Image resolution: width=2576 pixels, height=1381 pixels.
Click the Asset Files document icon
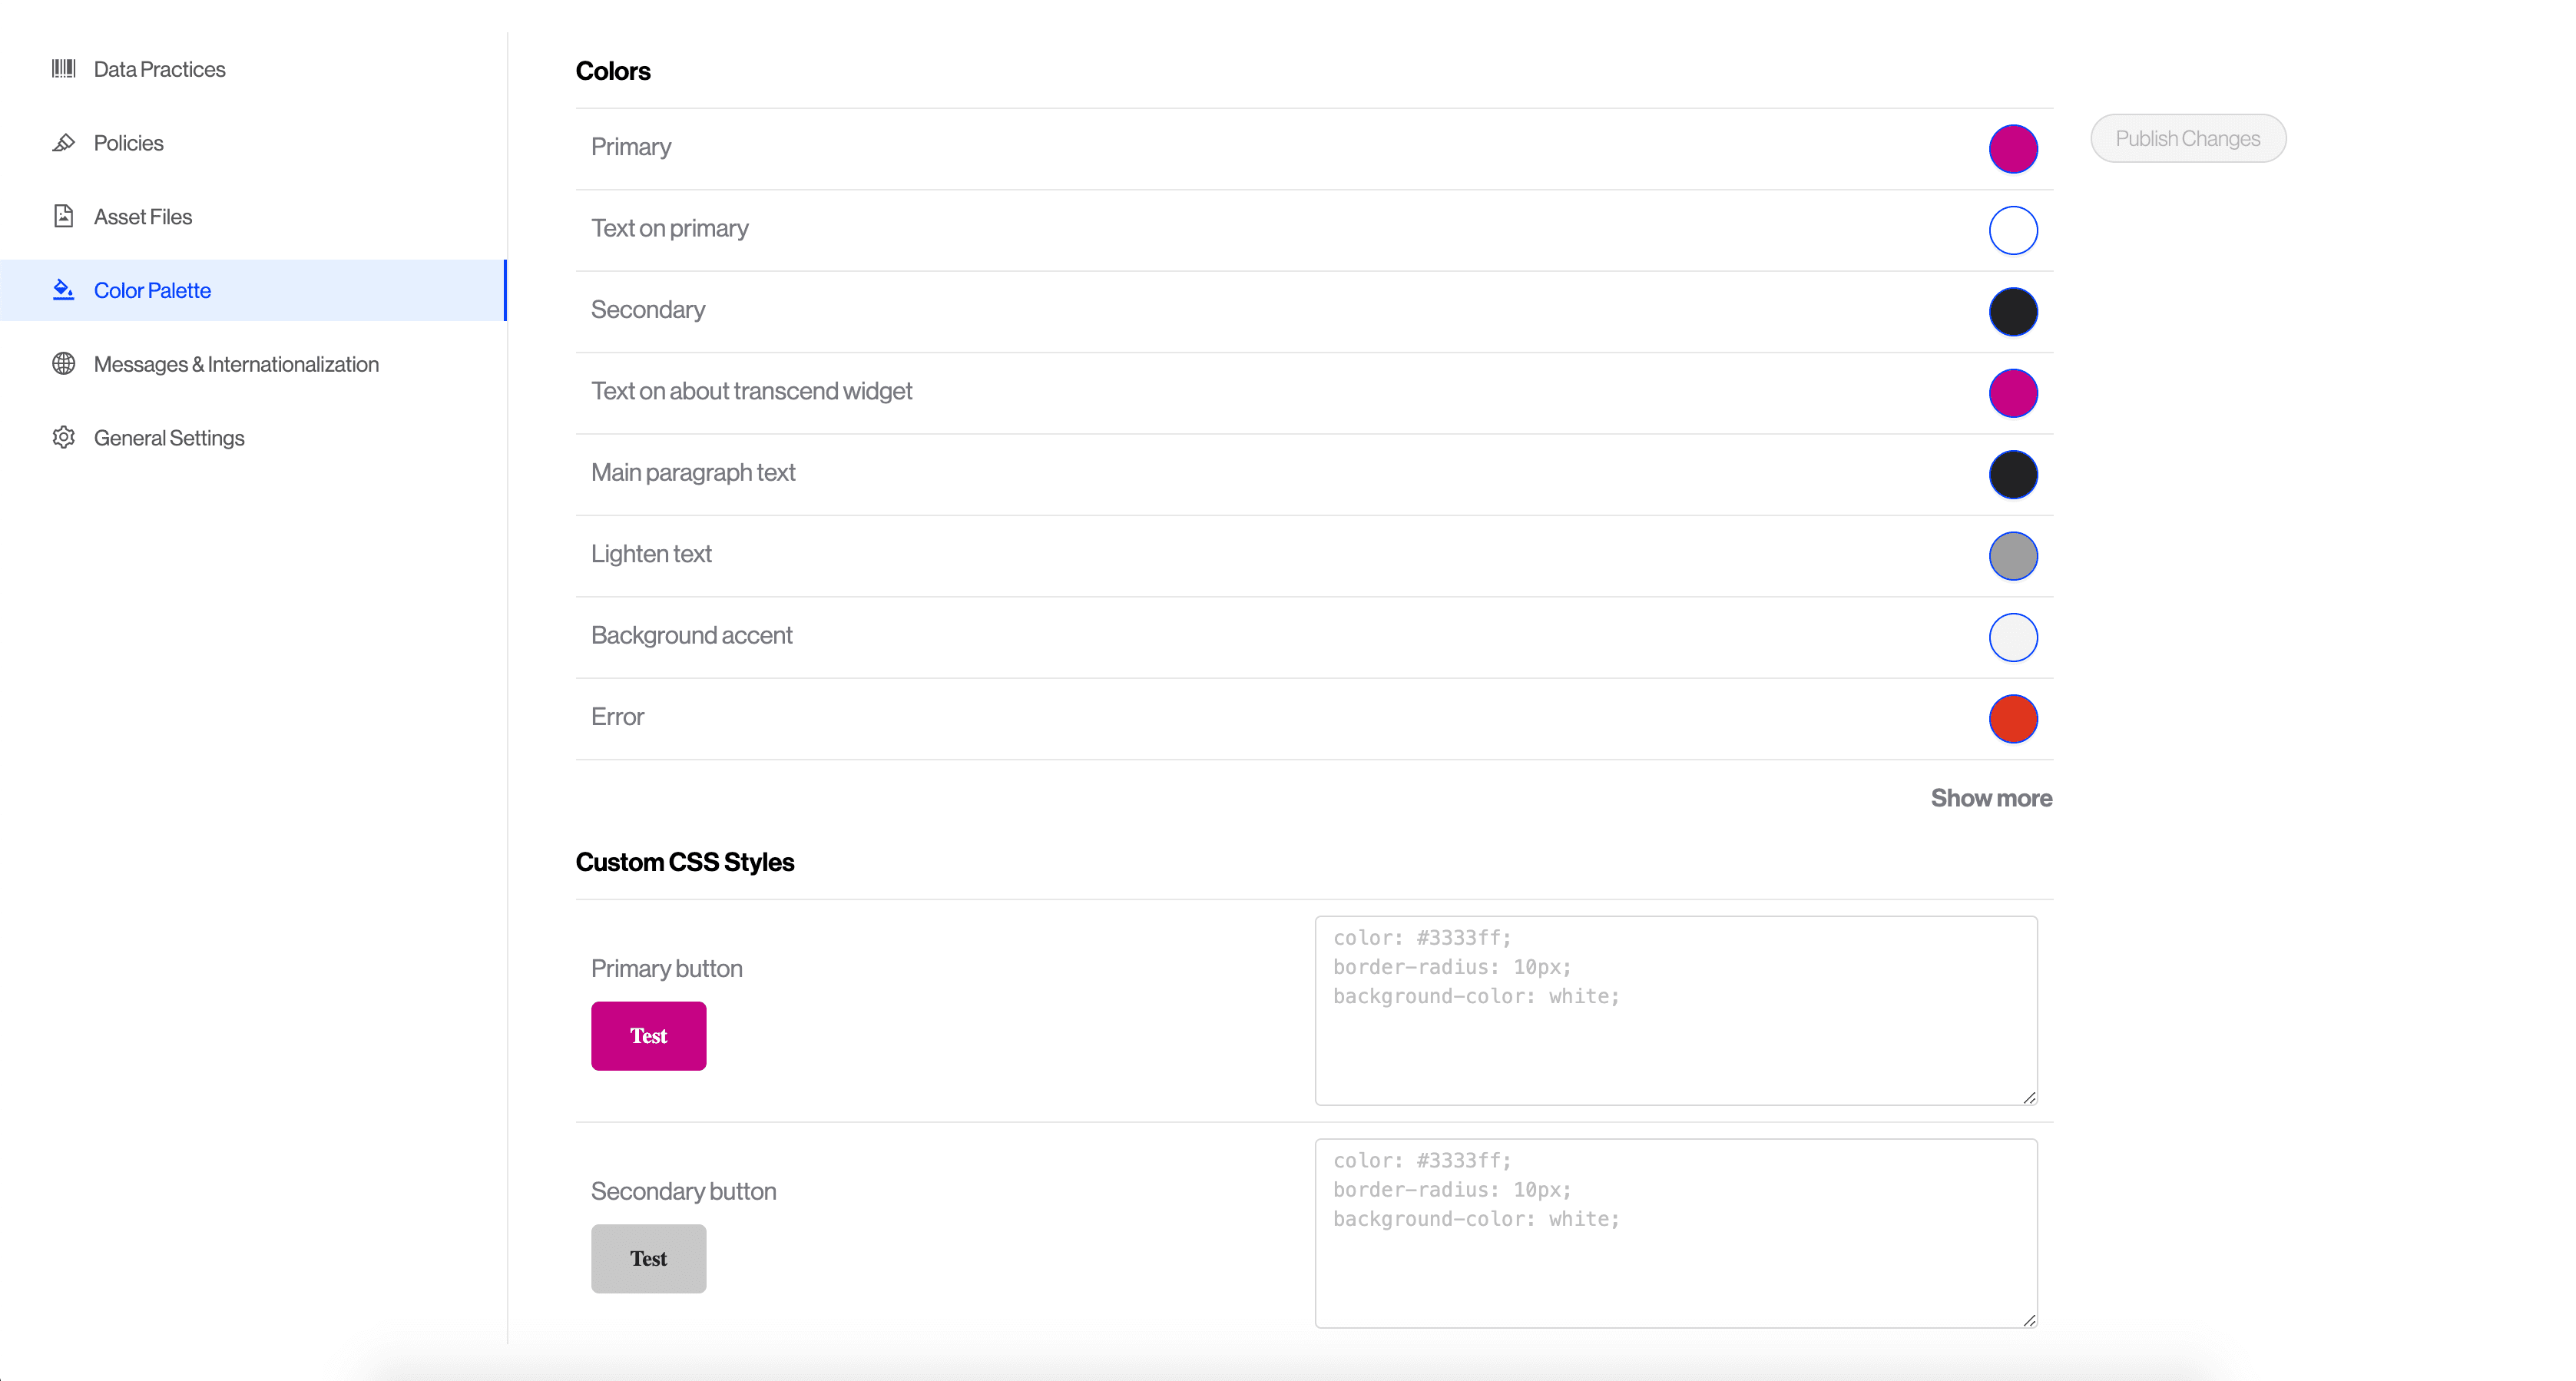pos(63,216)
